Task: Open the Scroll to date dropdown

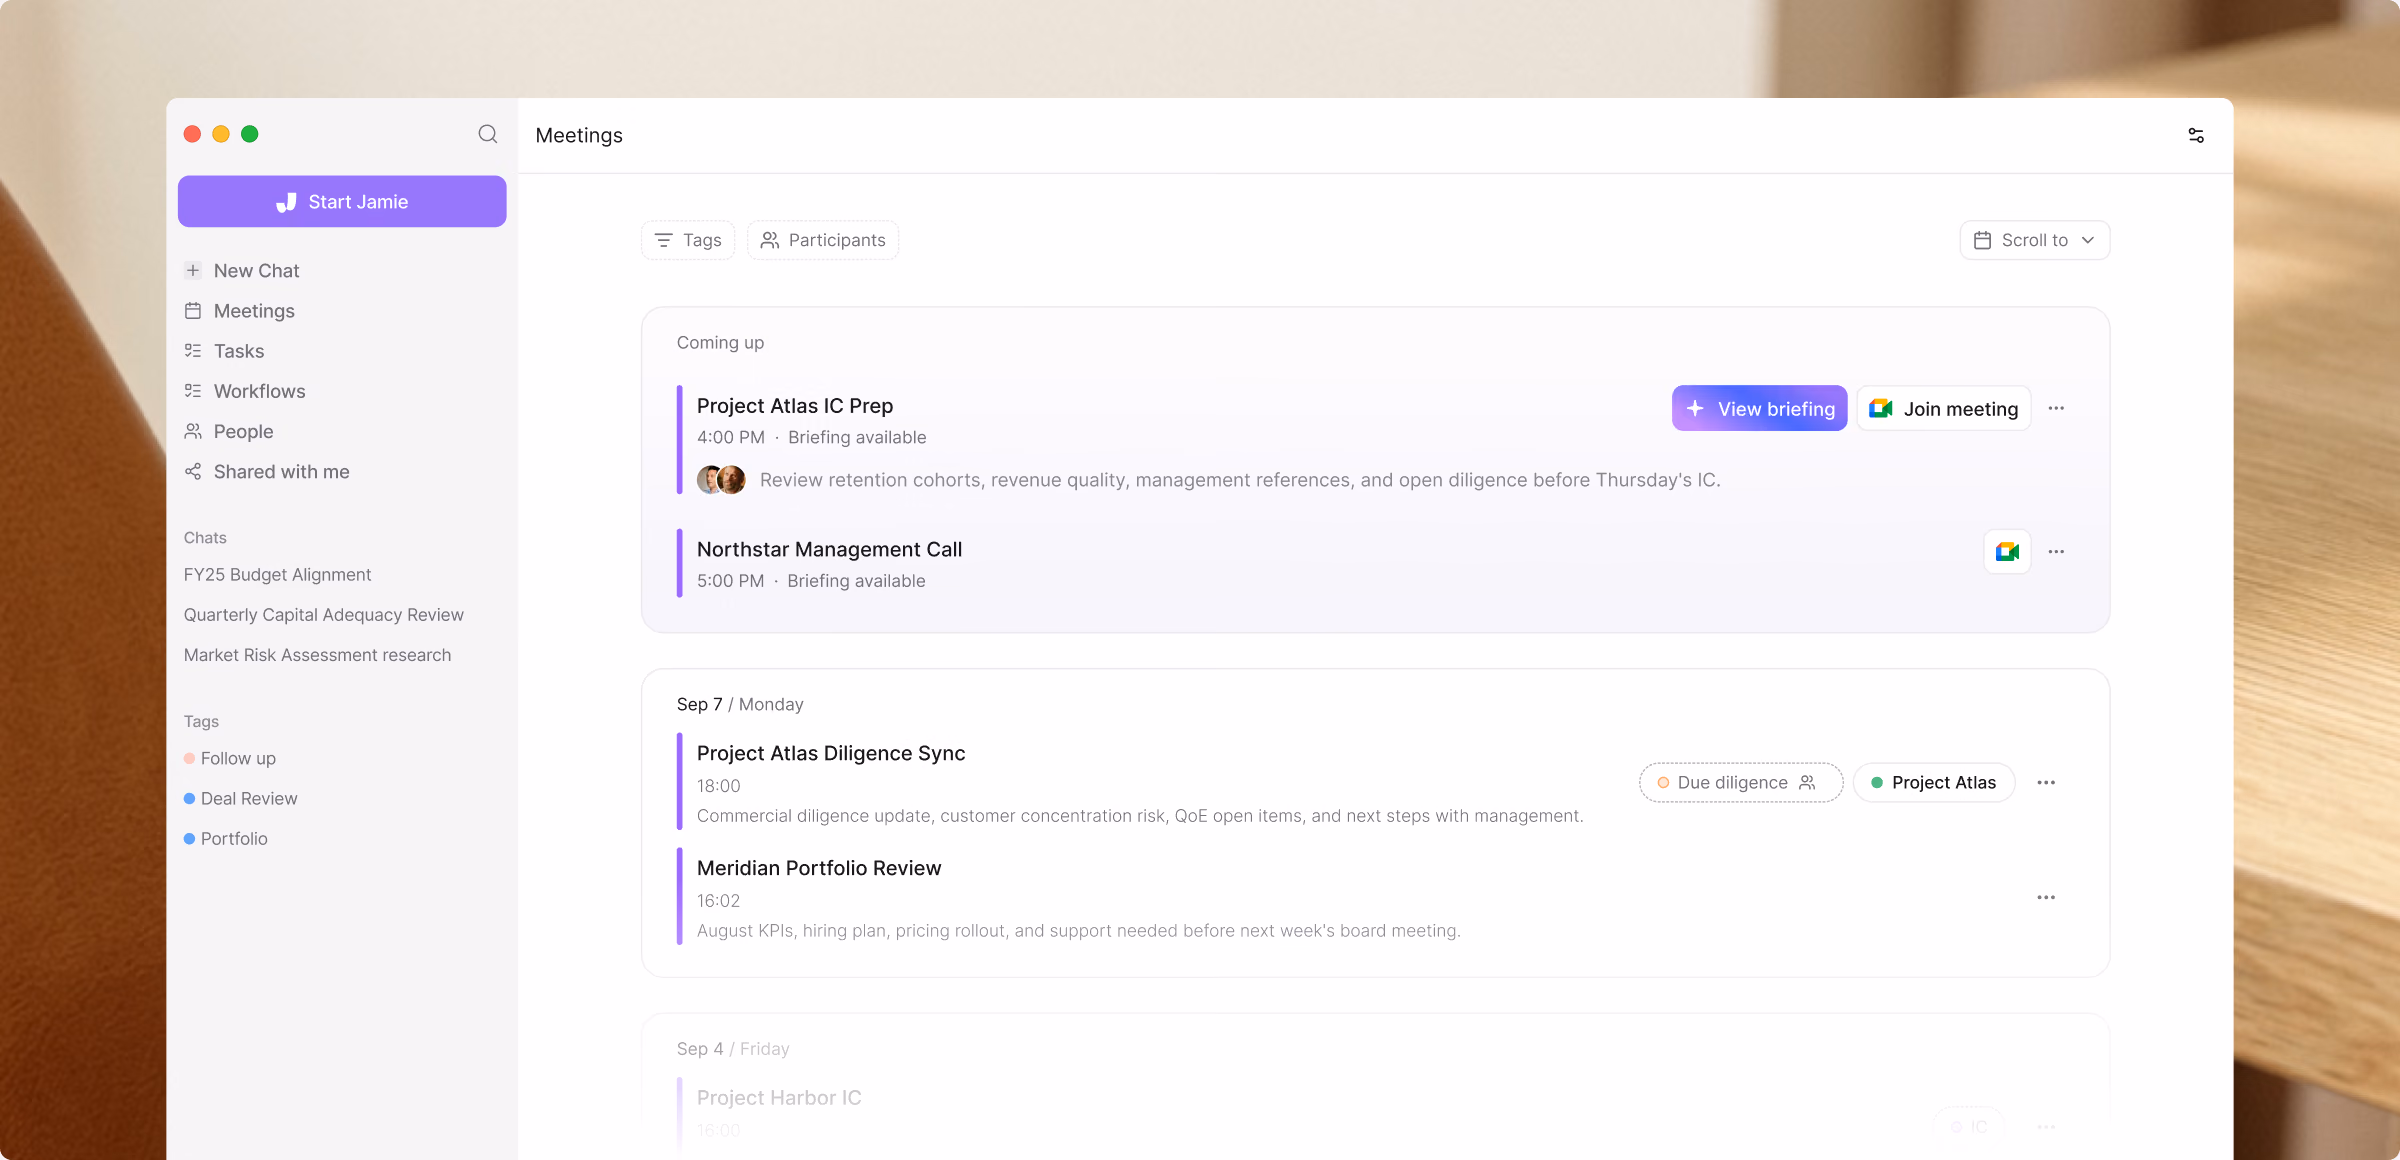Action: 2035,240
